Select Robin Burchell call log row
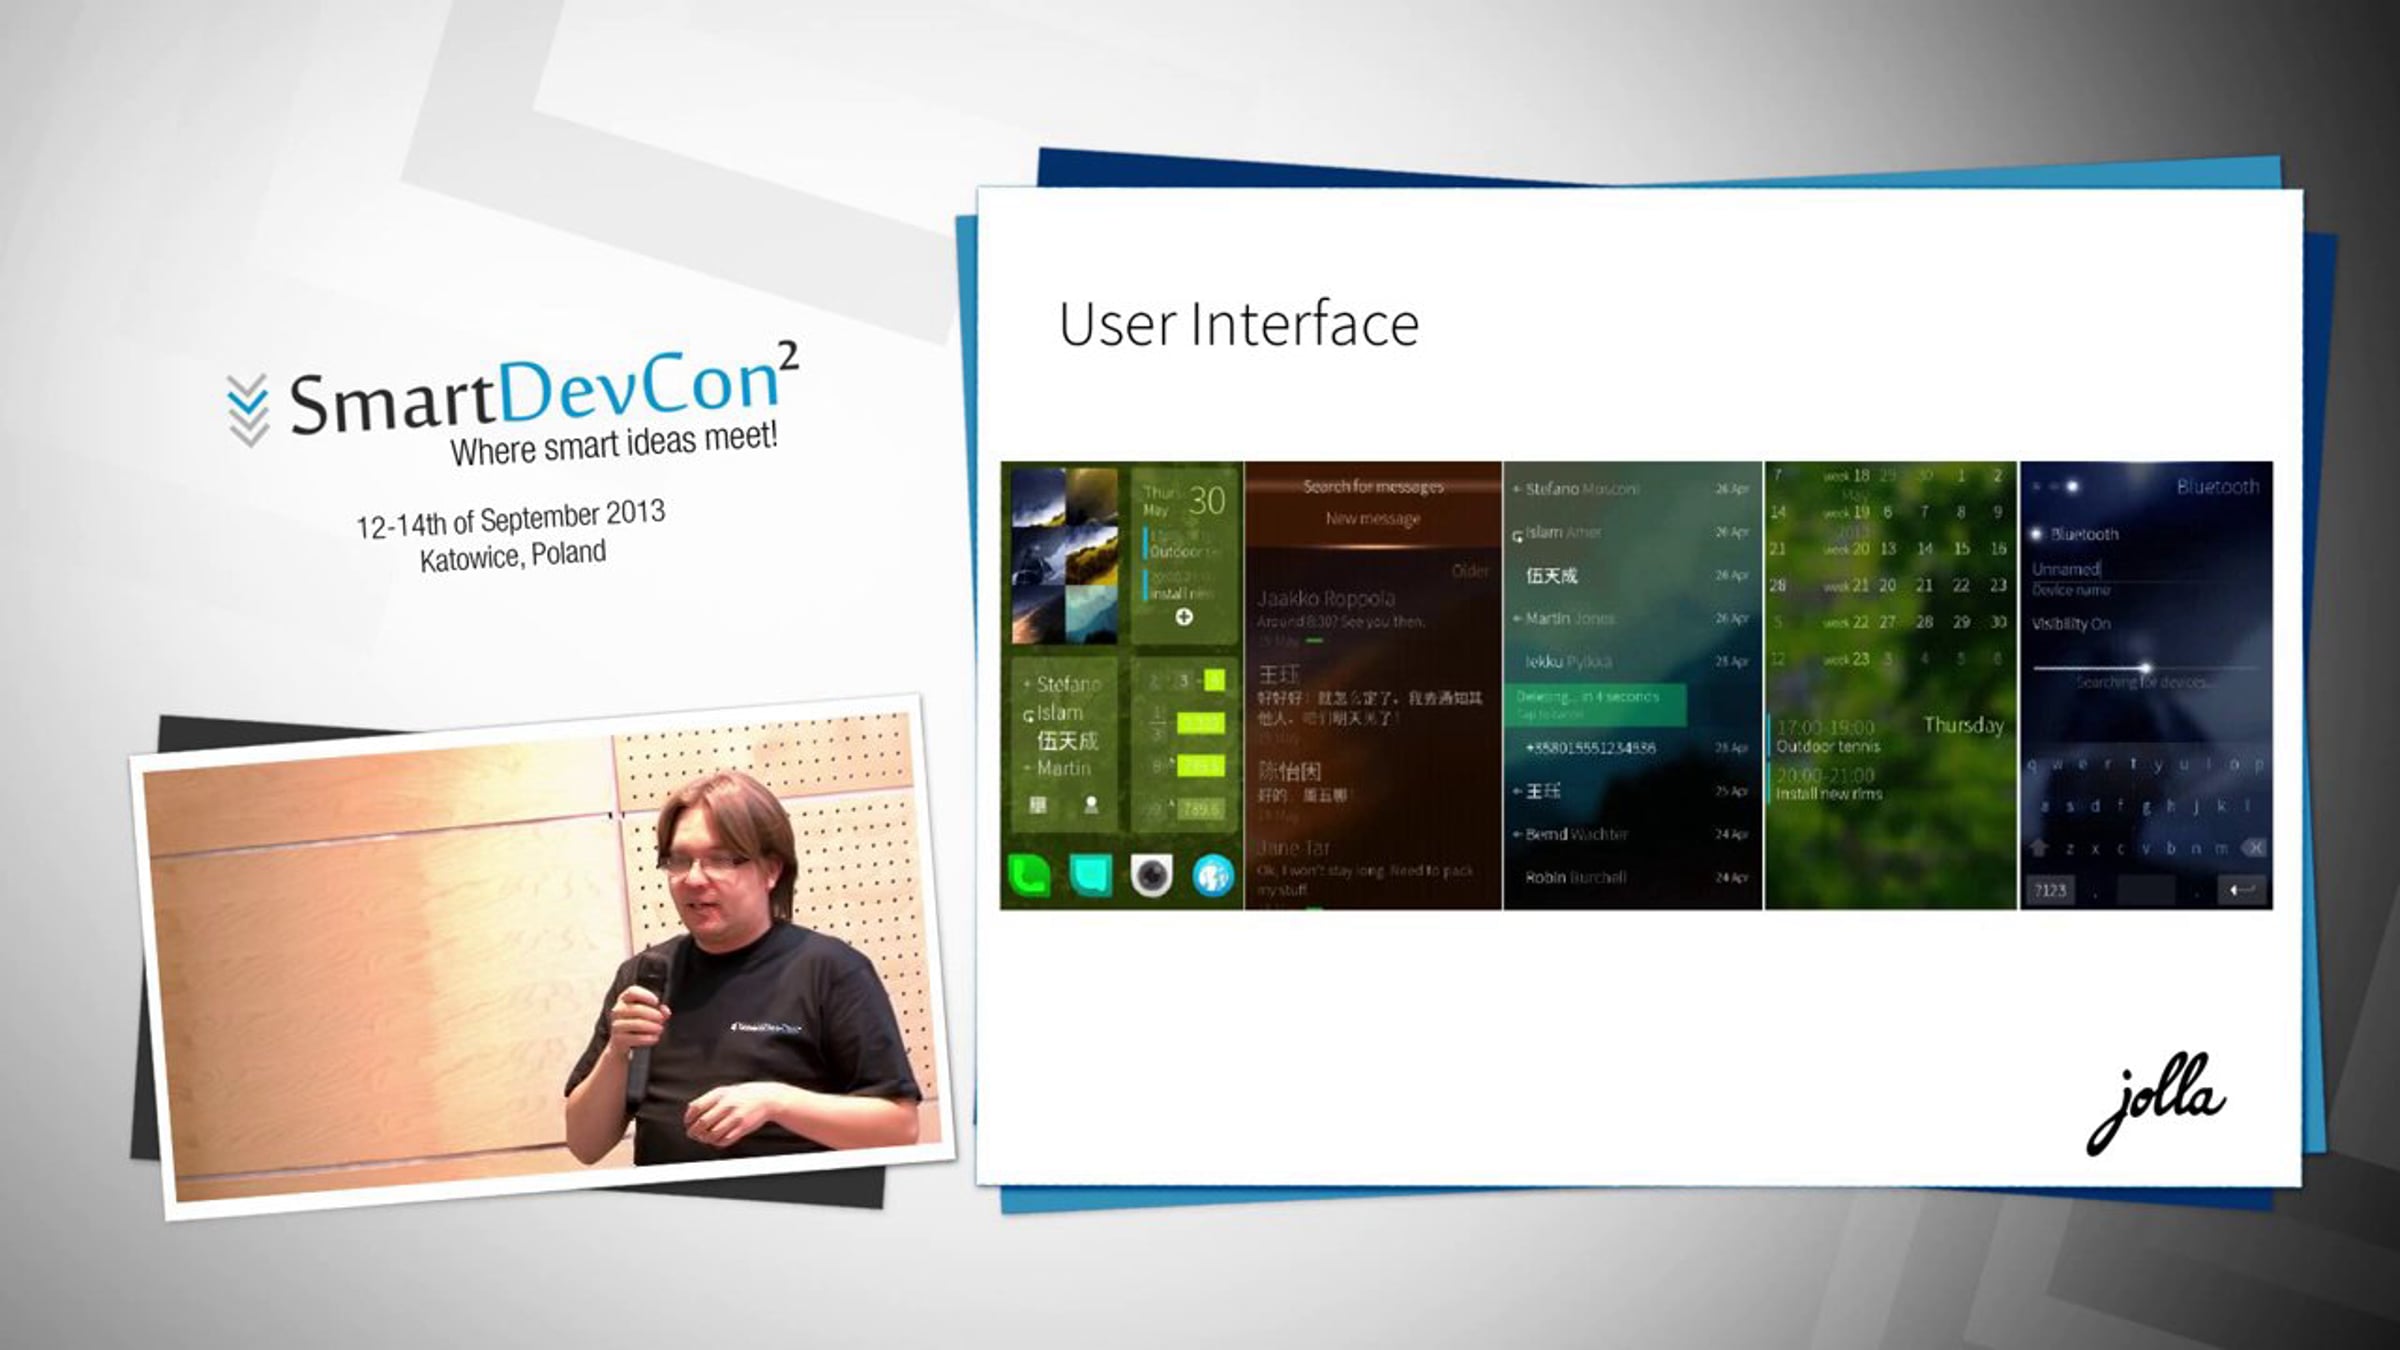Viewport: 2400px width, 1350px height. [1632, 877]
